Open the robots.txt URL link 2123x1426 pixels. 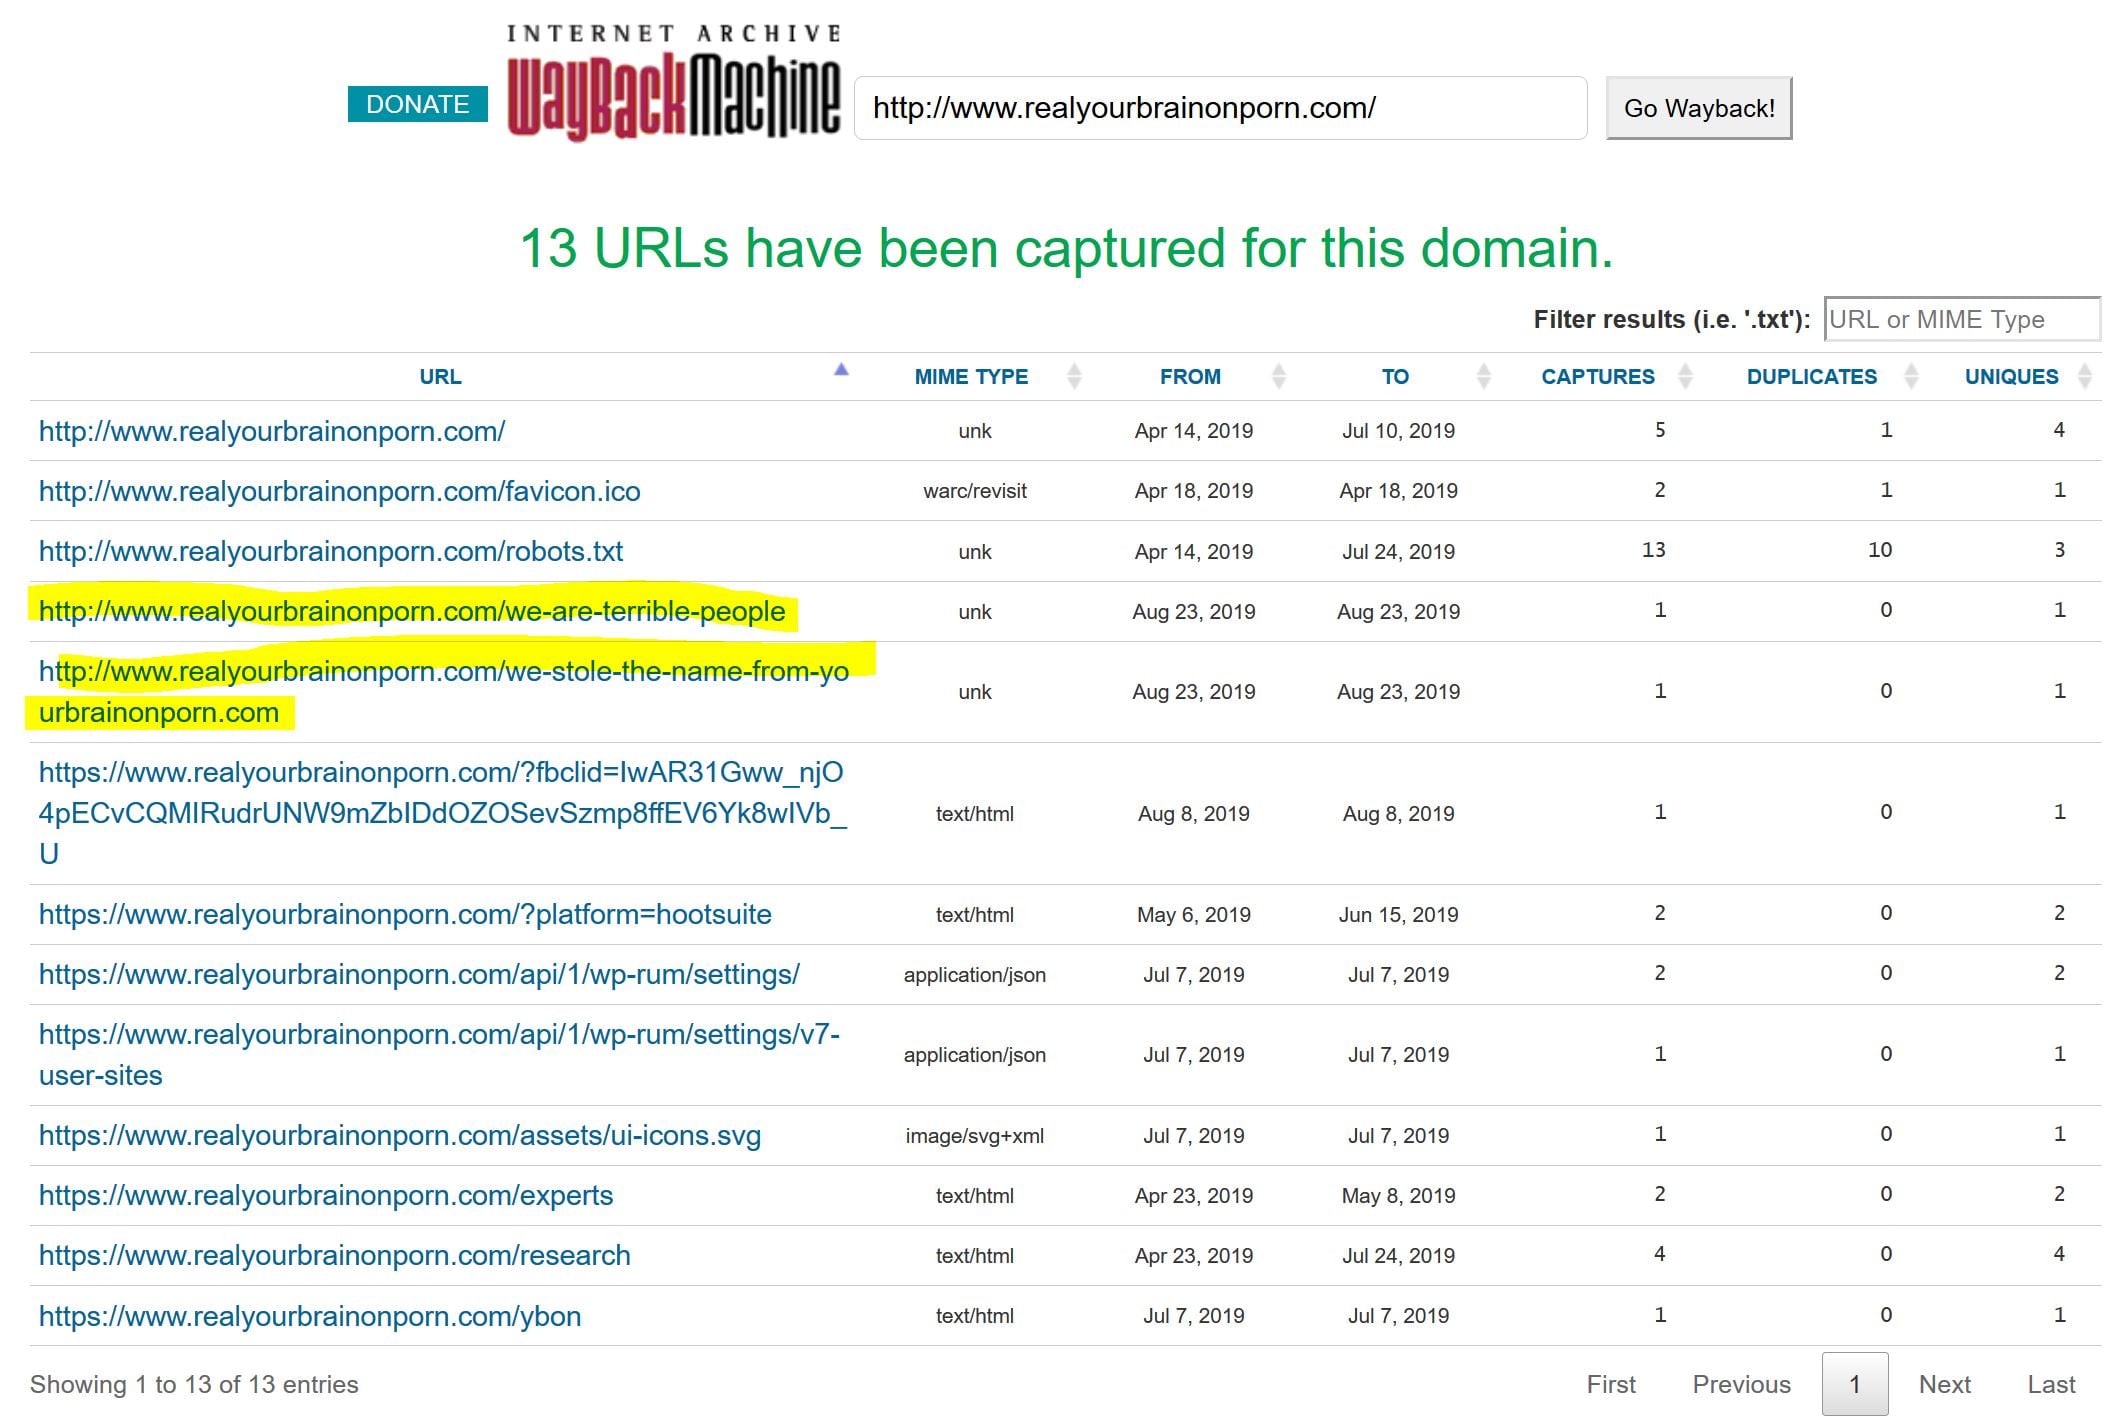tap(330, 552)
